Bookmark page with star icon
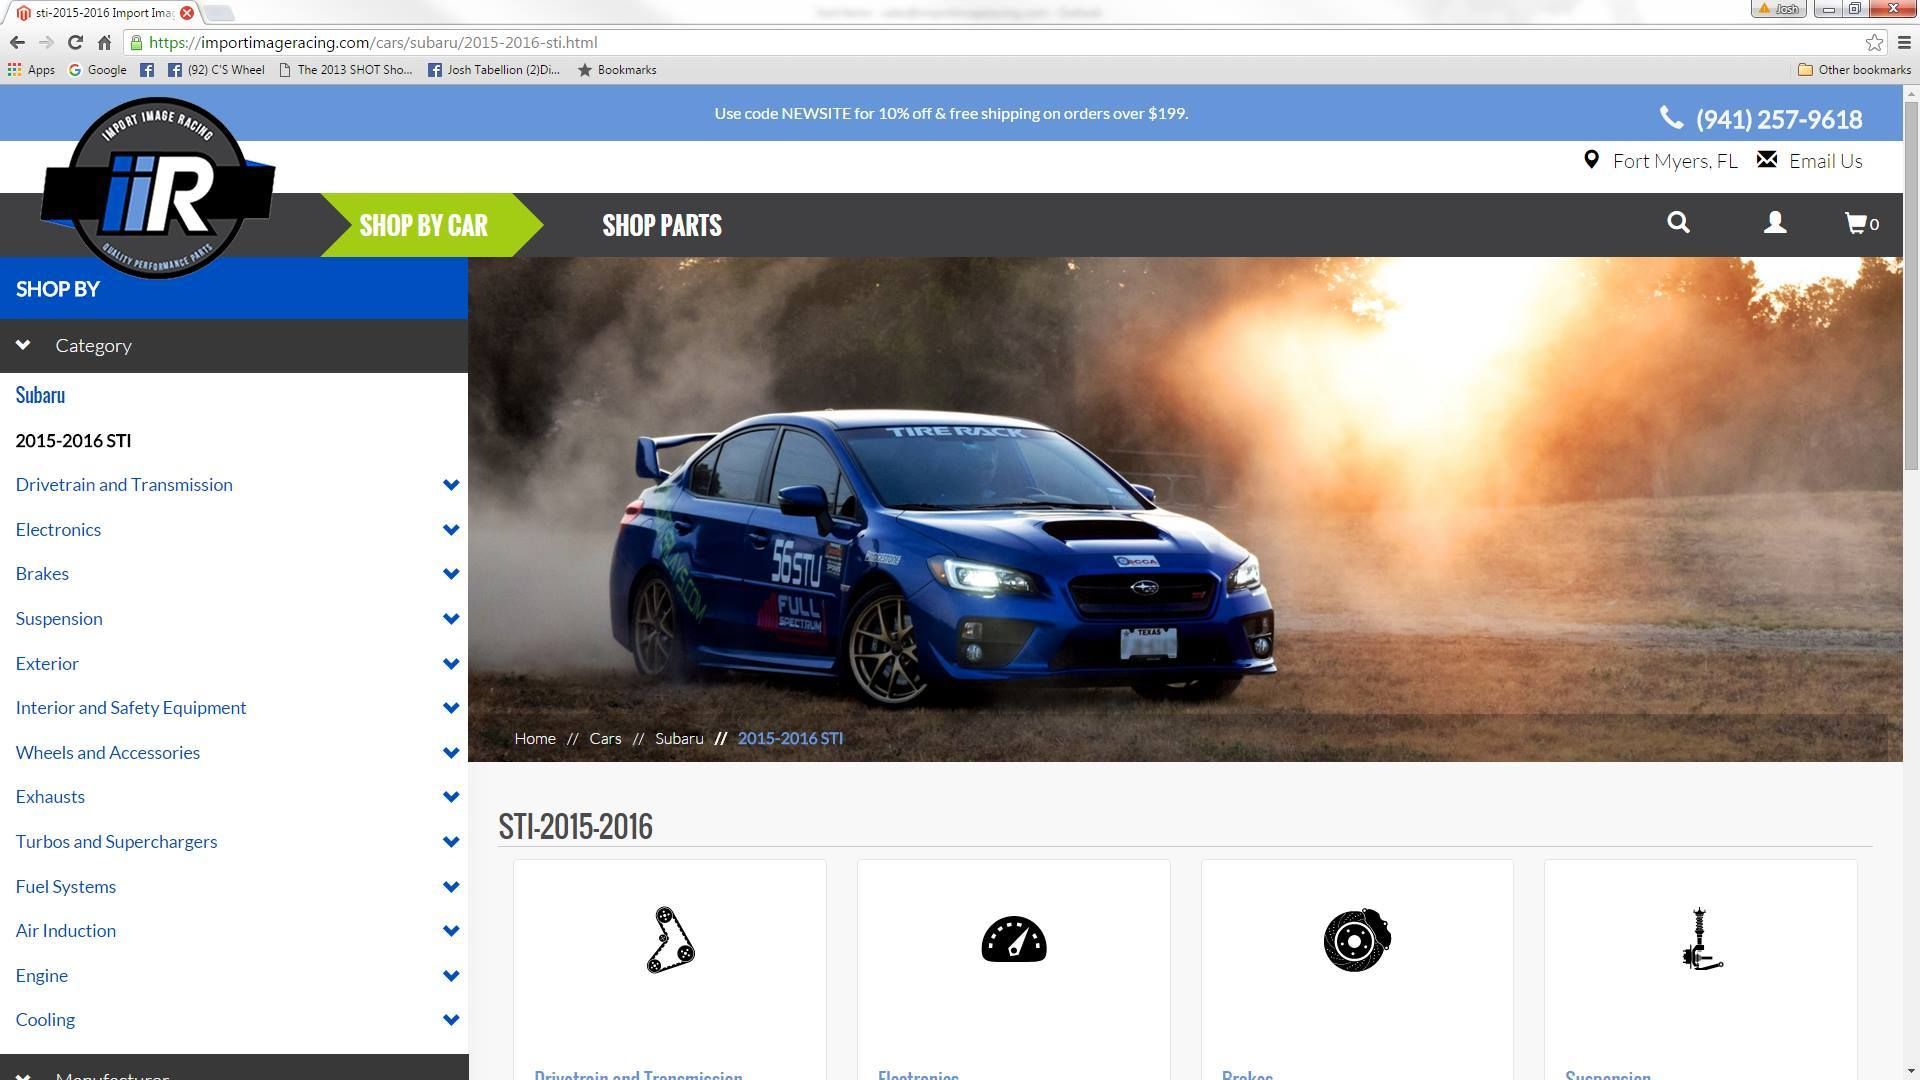 pyautogui.click(x=1874, y=42)
